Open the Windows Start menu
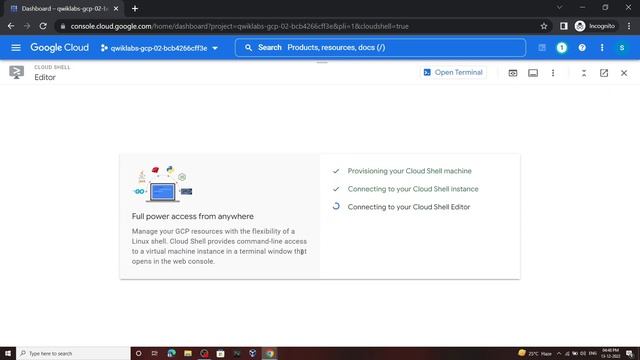 pyautogui.click(x=8, y=353)
